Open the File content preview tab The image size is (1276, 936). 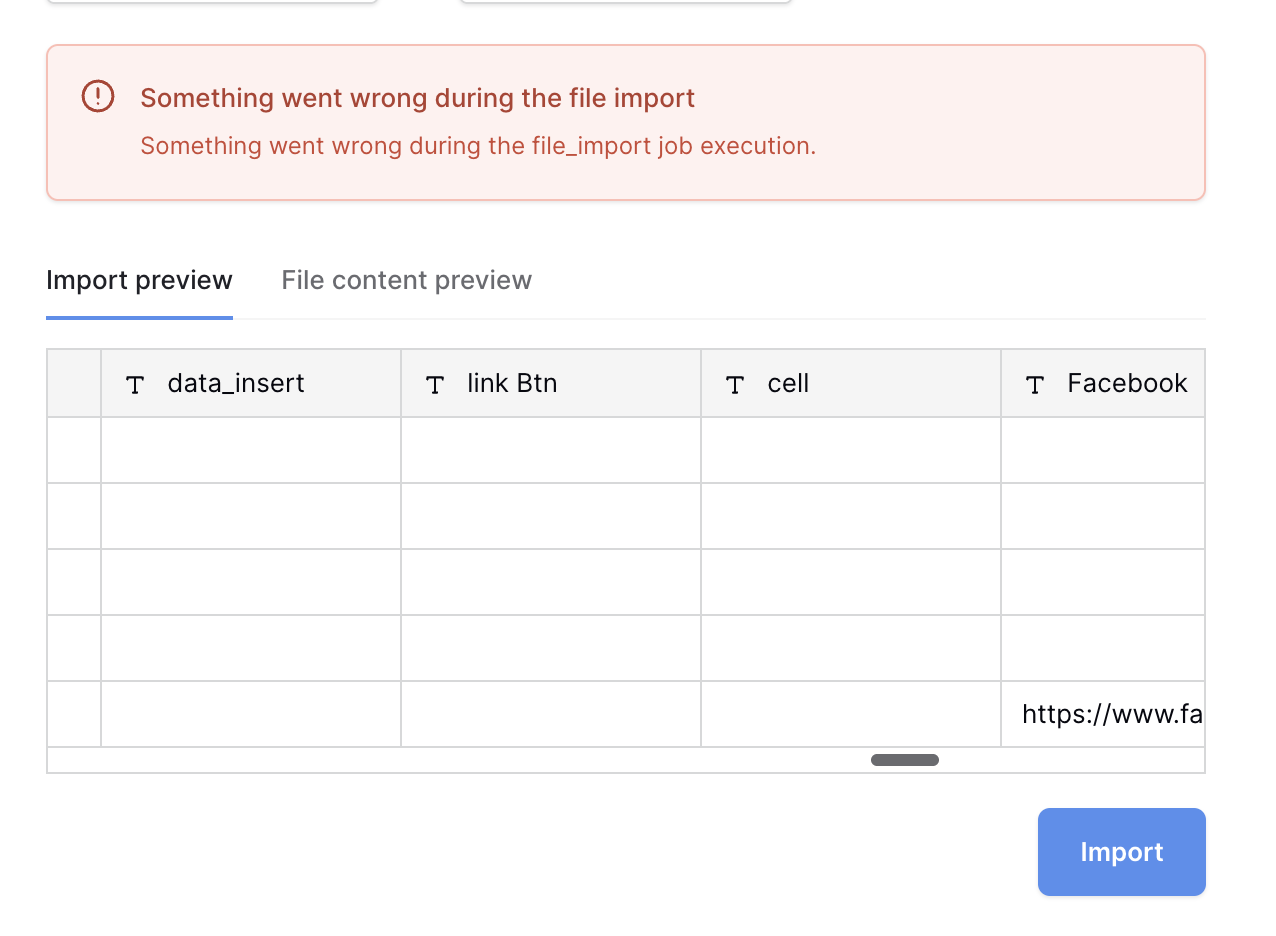406,280
